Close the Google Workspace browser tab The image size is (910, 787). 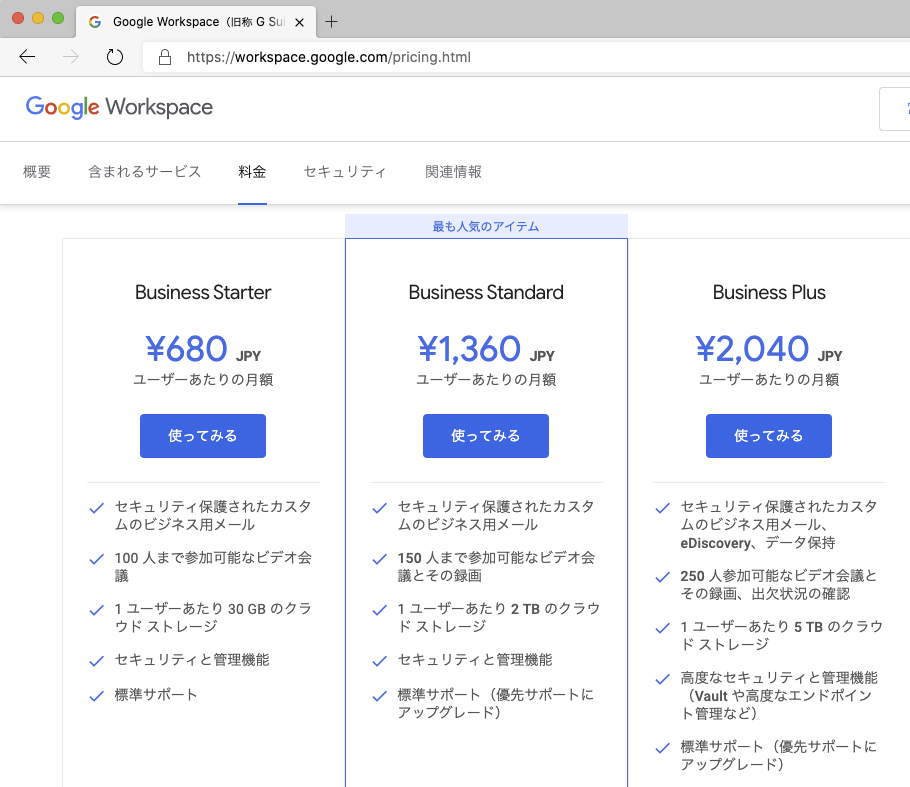(x=300, y=22)
